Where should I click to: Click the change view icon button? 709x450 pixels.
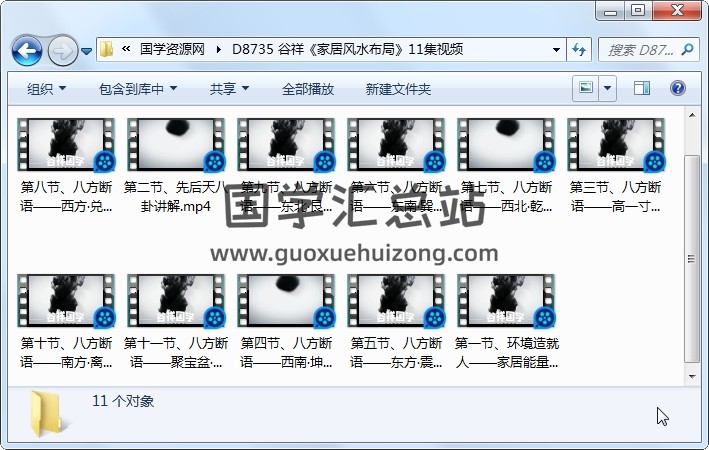click(587, 89)
